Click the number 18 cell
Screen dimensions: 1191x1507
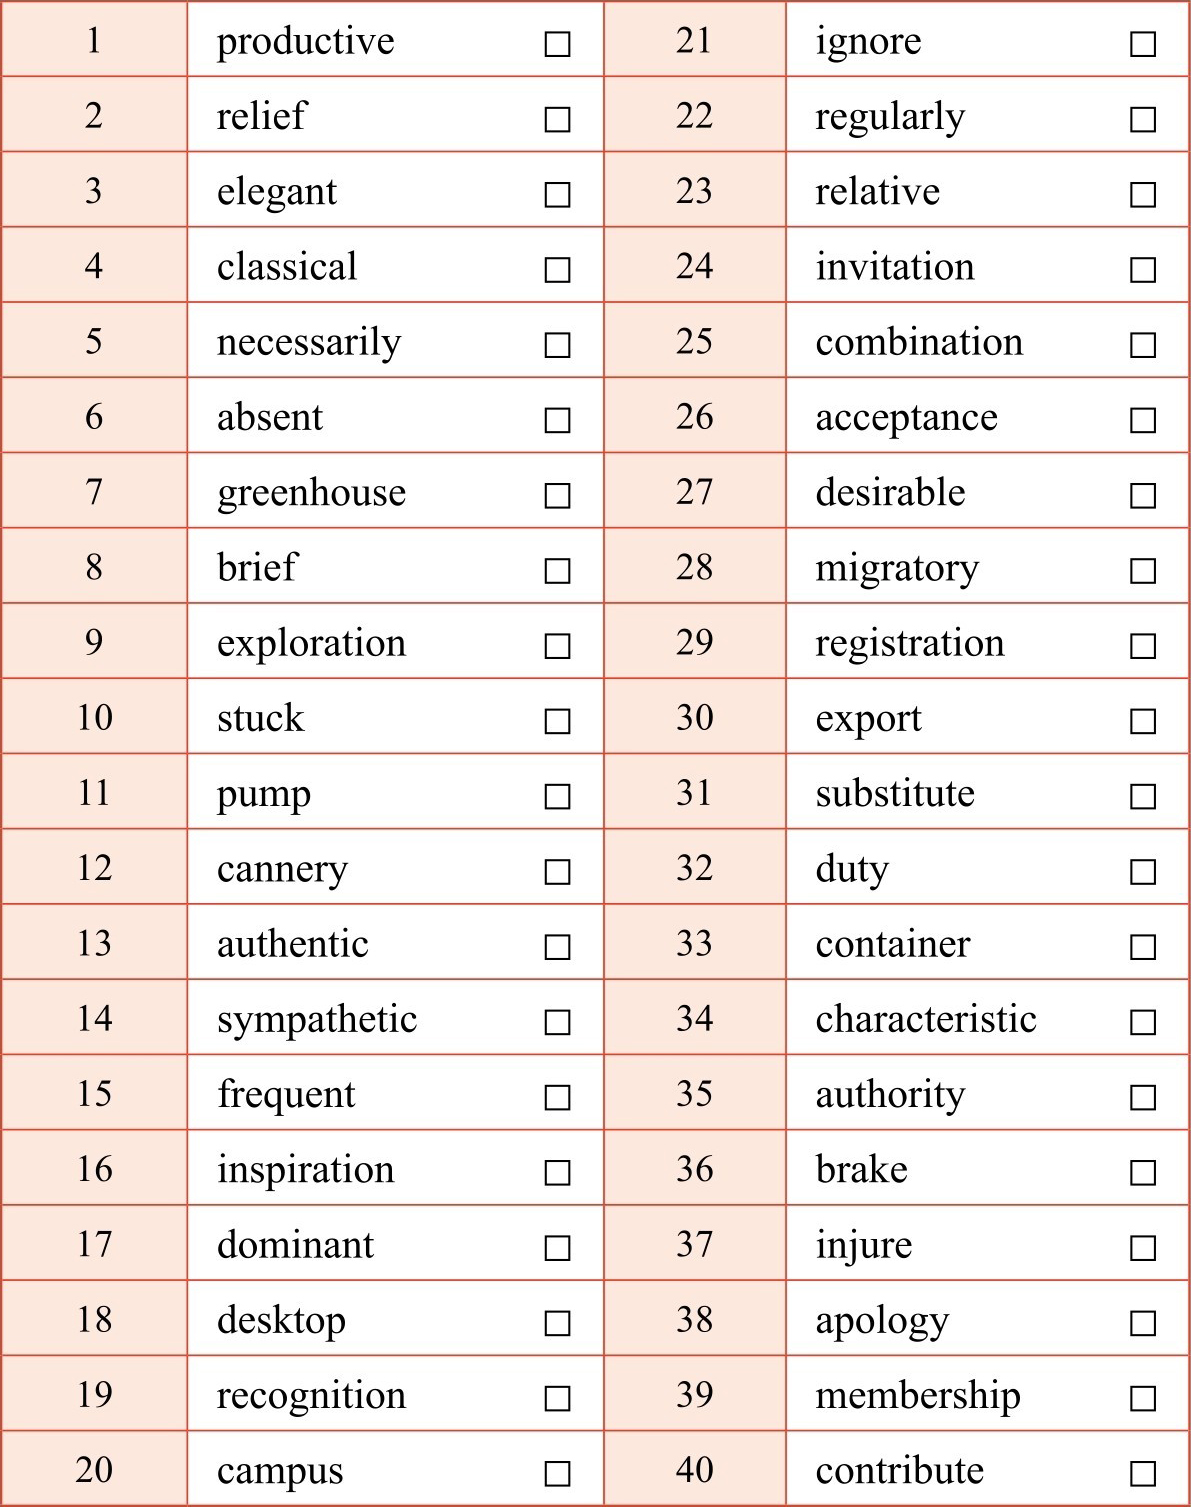tap(94, 1319)
